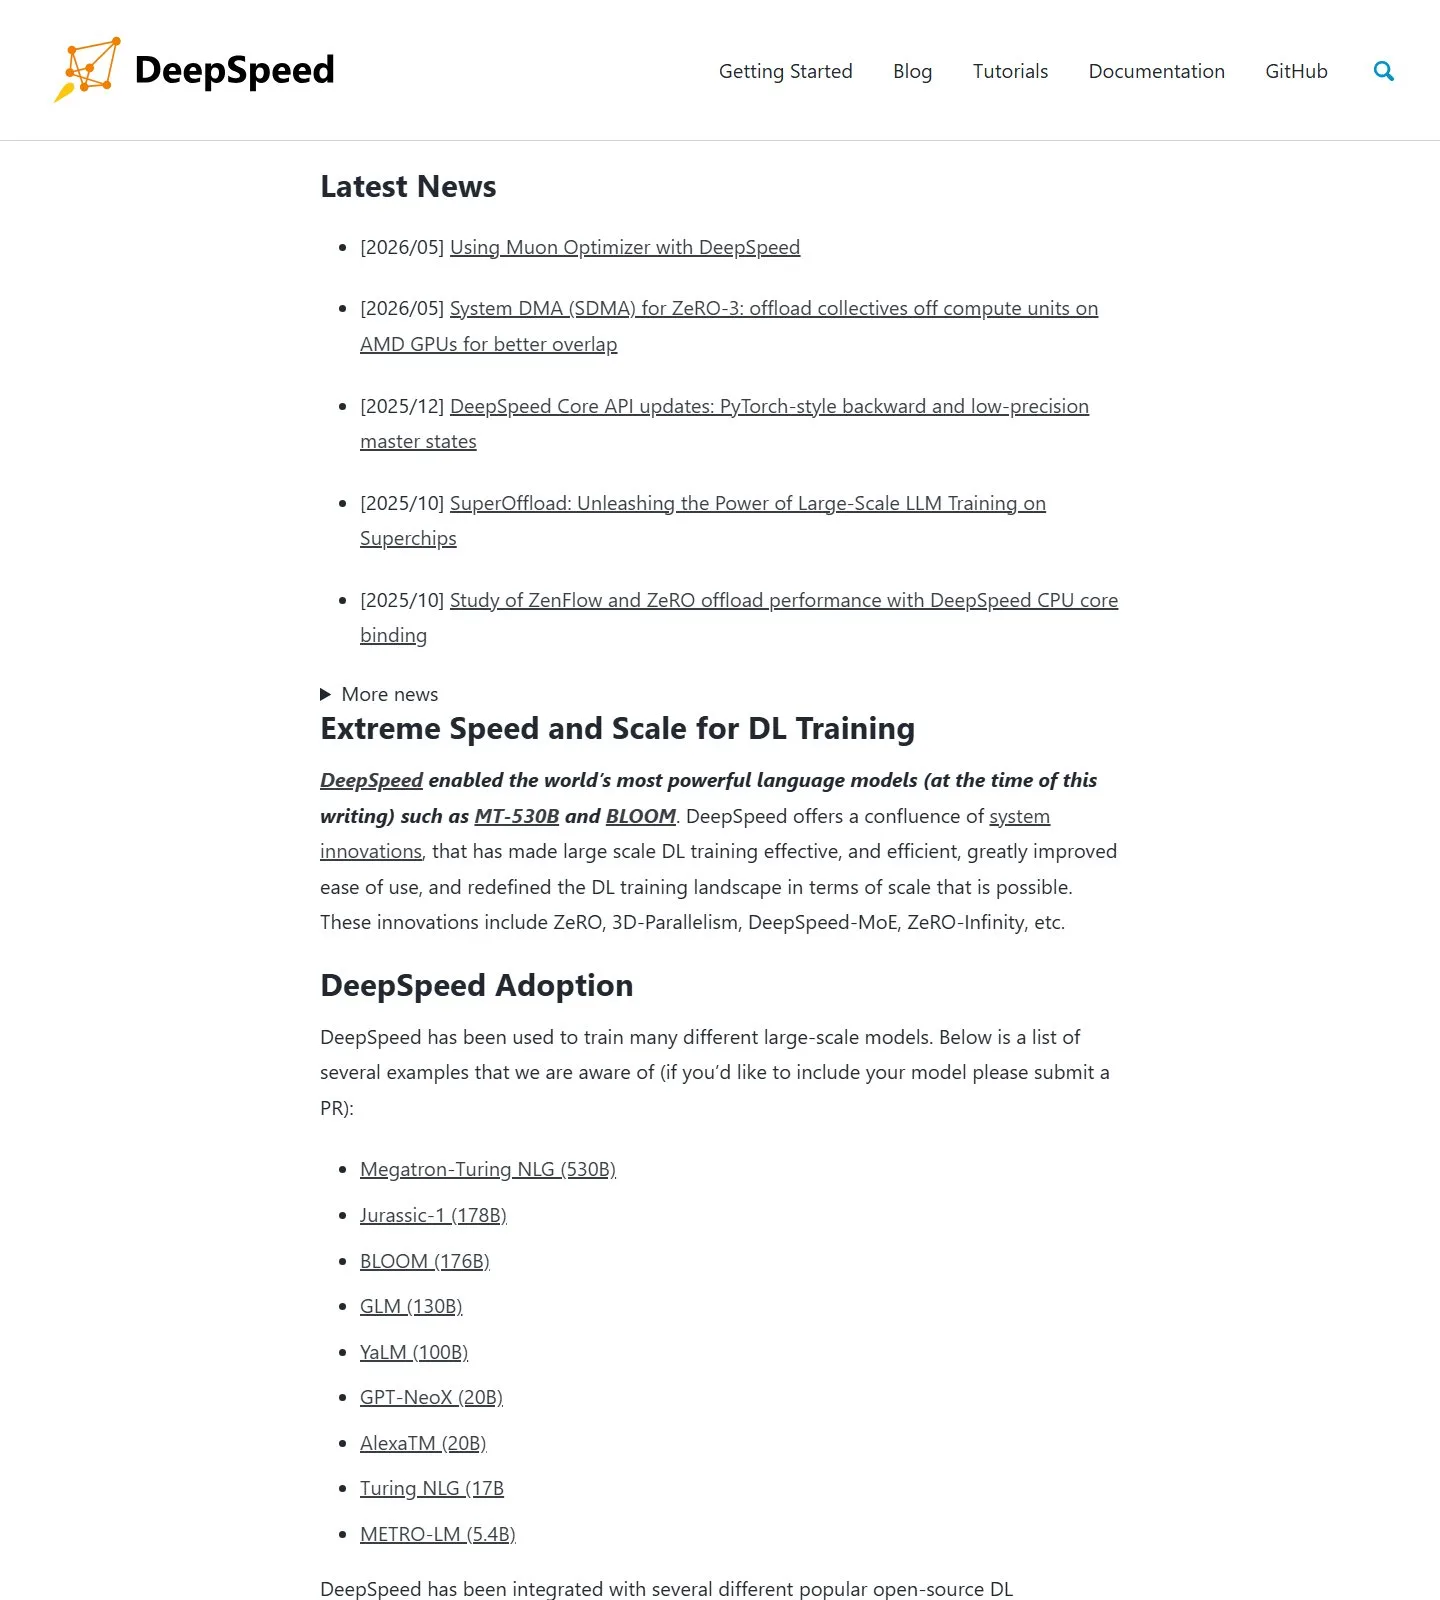Open DeepSpeed Core API updates news link
Image resolution: width=1440 pixels, height=1600 pixels.
[724, 424]
